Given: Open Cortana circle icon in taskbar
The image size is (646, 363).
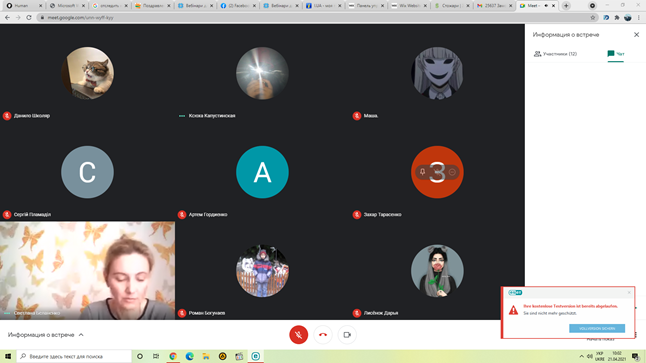Looking at the screenshot, I should (140, 356).
